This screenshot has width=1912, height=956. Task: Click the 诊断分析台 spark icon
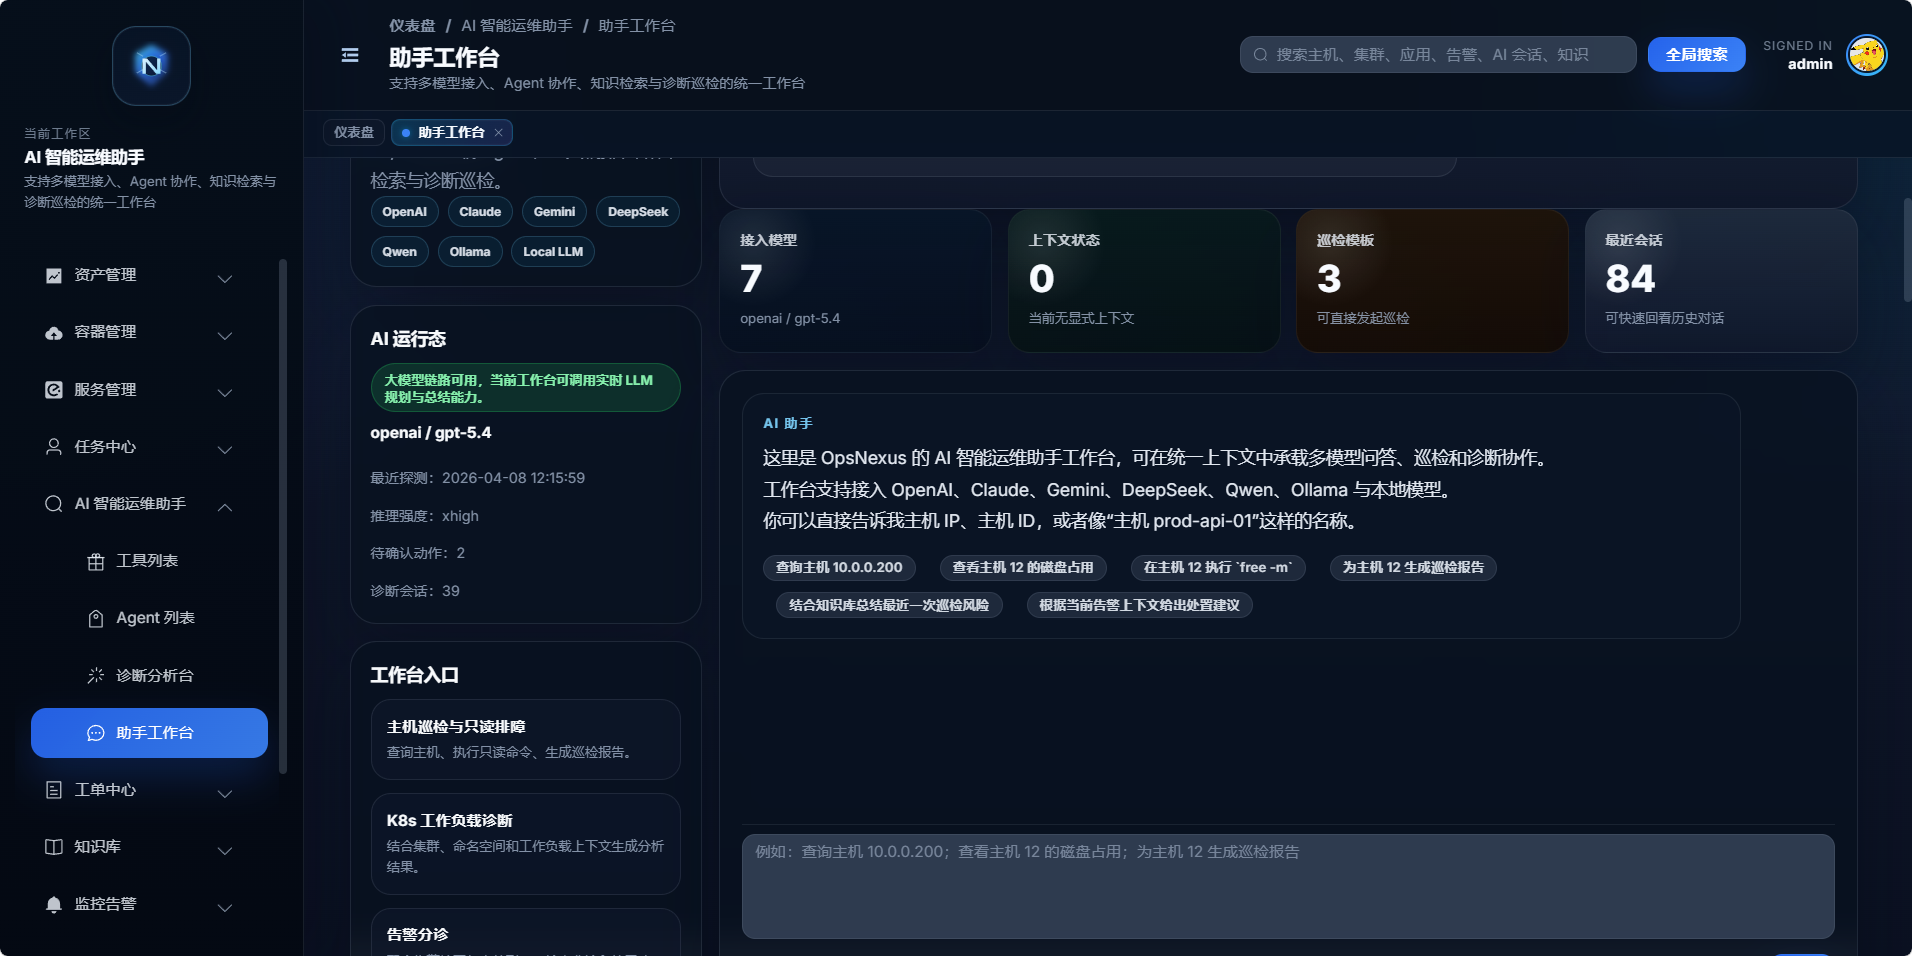(95, 675)
